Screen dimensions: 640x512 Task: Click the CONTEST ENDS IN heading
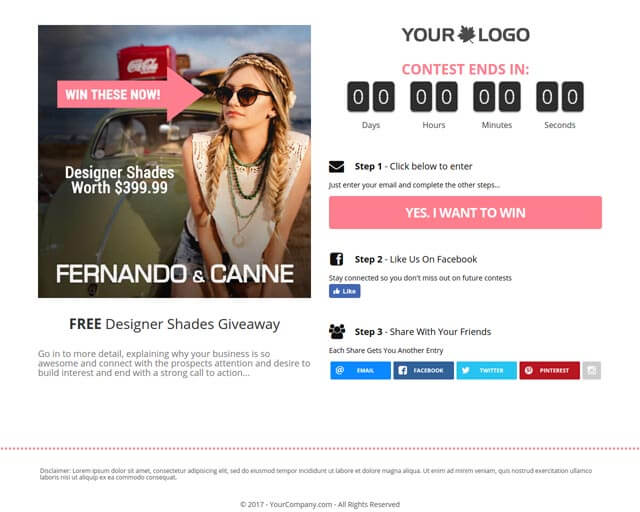point(465,69)
